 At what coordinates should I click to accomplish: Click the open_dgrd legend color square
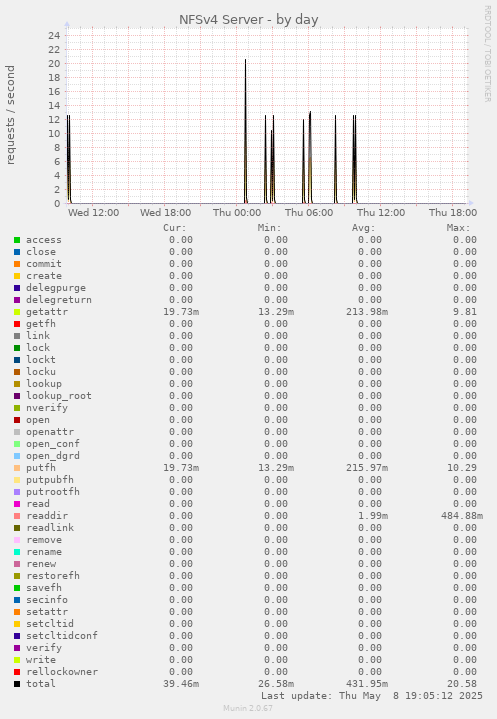(x=17, y=456)
